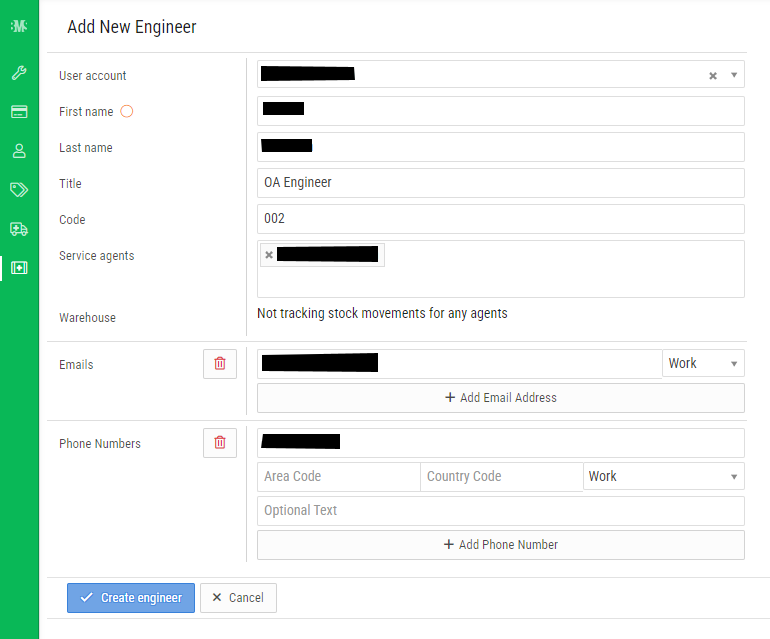Viewport: 770px width, 639px height.
Task: Expand the User account dropdown
Action: click(734, 75)
